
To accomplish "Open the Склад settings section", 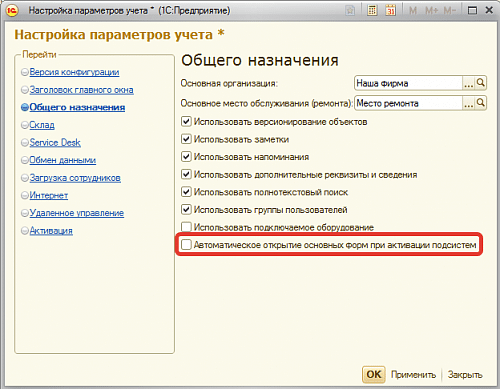I will 42,125.
